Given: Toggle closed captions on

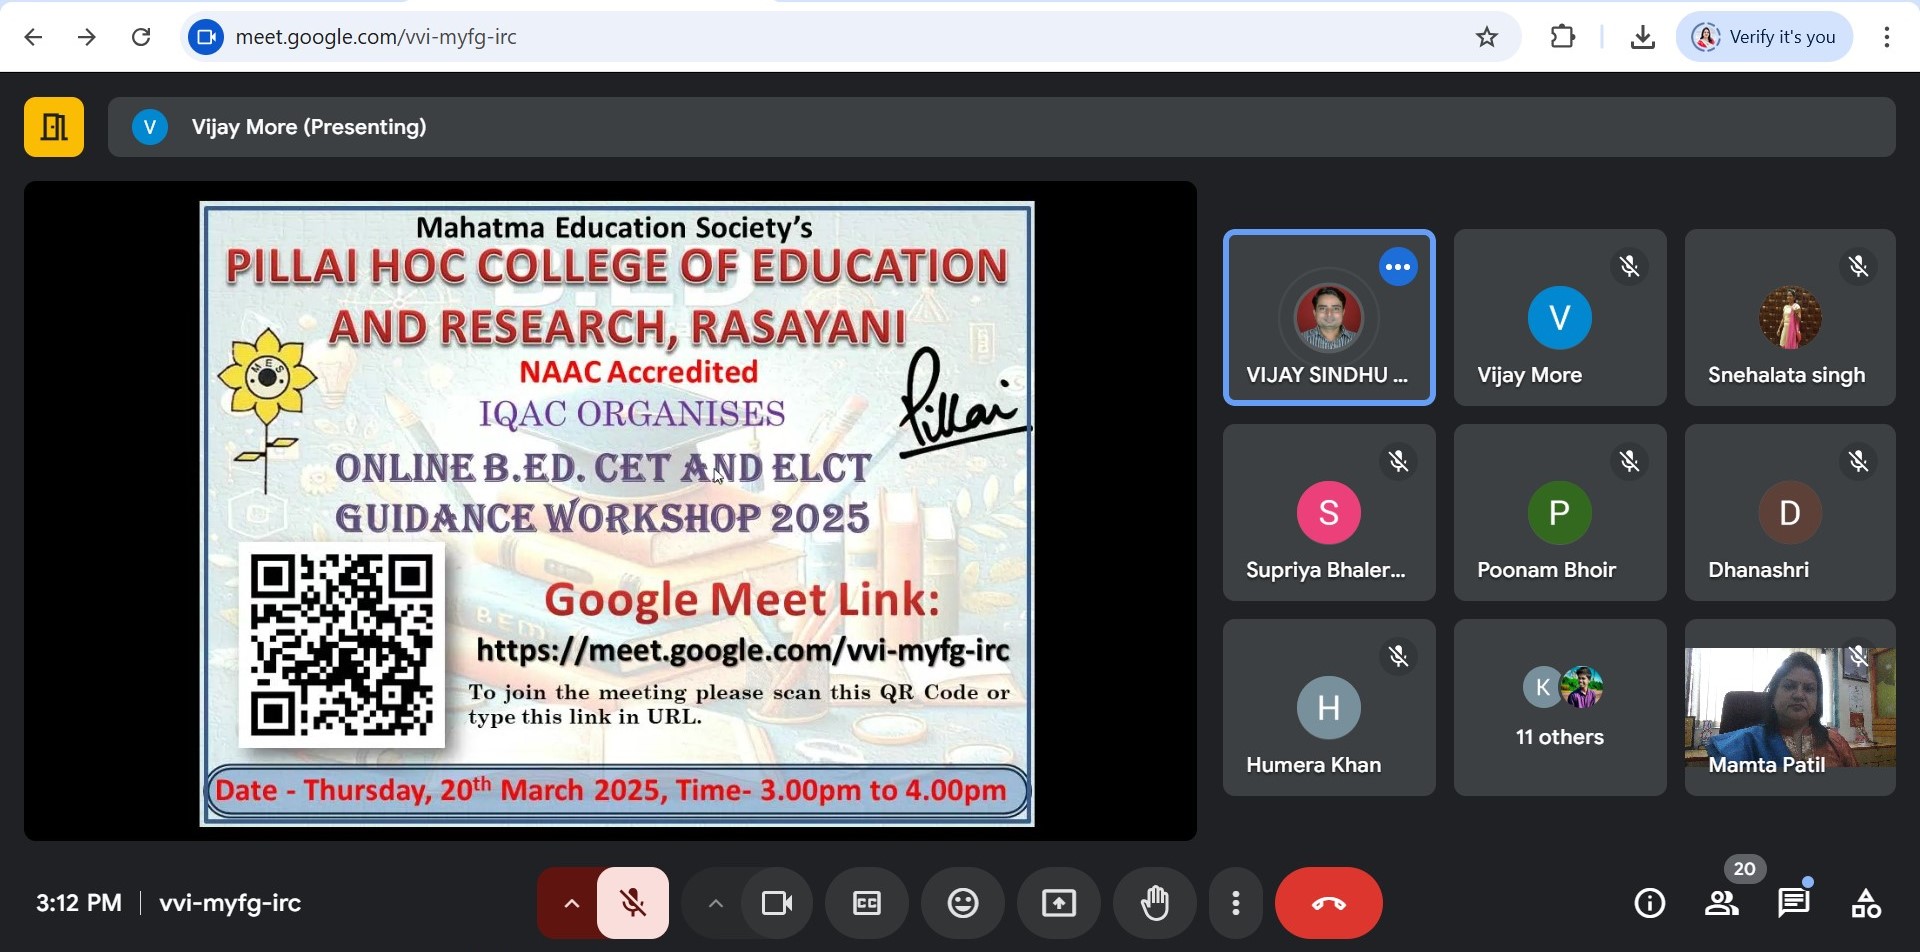Looking at the screenshot, I should [867, 904].
